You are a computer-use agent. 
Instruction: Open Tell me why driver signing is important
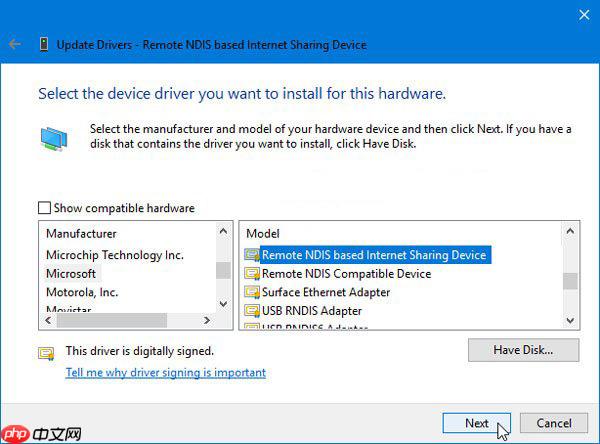[x=166, y=372]
